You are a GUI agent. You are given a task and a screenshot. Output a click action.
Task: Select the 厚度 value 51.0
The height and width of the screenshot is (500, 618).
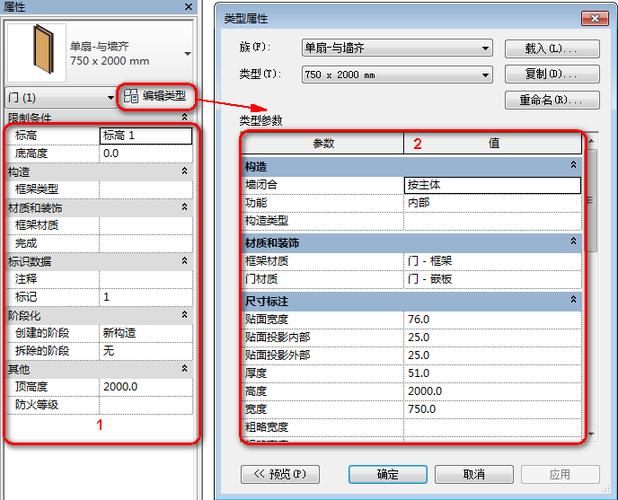[x=492, y=374]
